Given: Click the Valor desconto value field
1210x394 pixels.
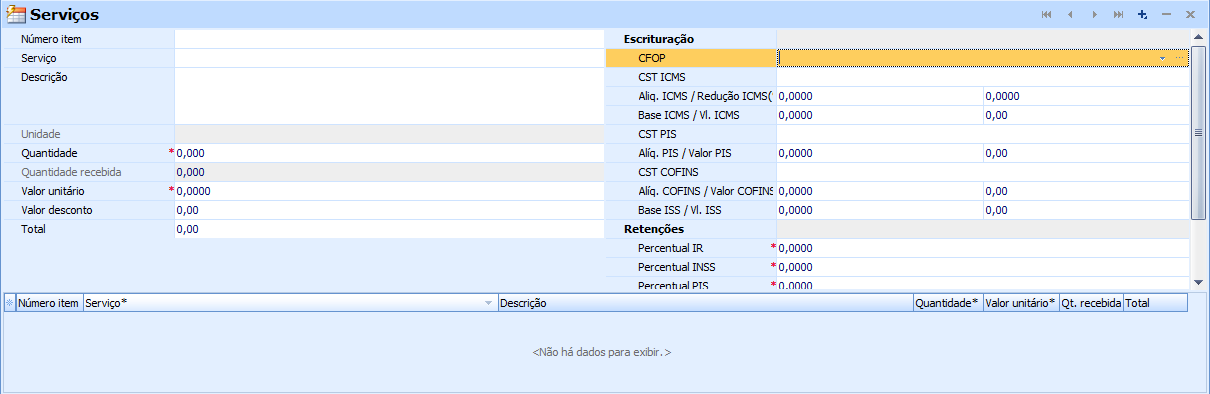Looking at the screenshot, I should pos(389,210).
